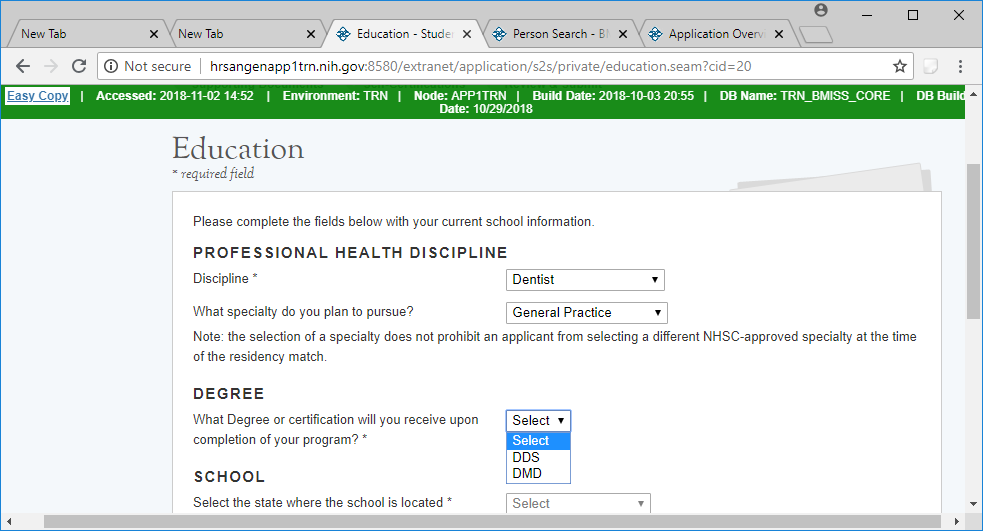Click the address bar URL field
This screenshot has width=983, height=531.
pyautogui.click(x=540, y=66)
